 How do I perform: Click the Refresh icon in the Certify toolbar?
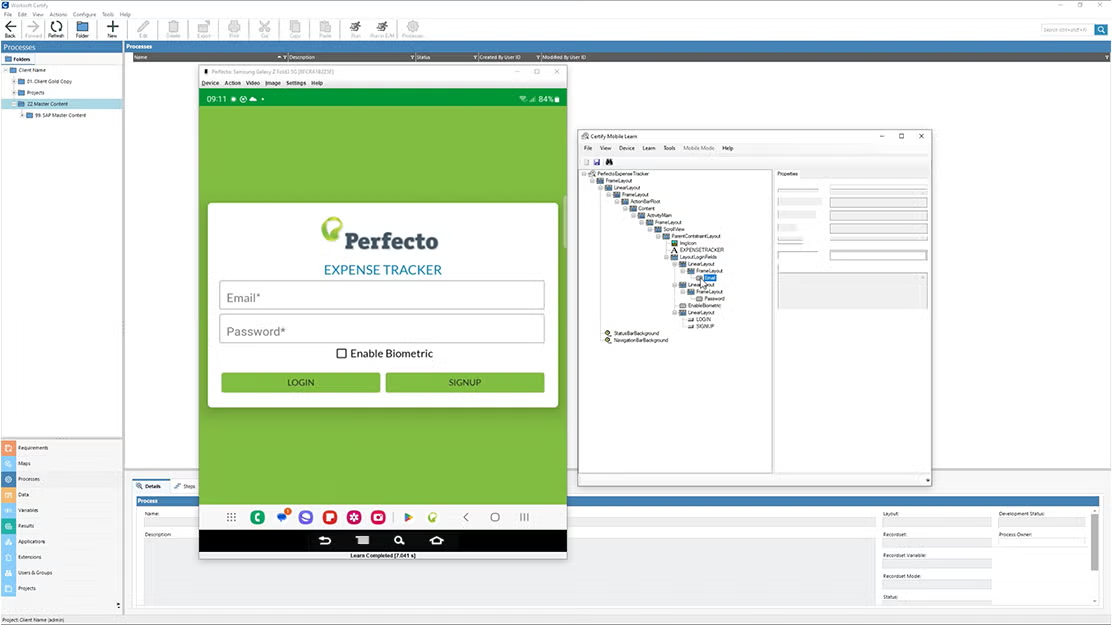[x=56, y=27]
